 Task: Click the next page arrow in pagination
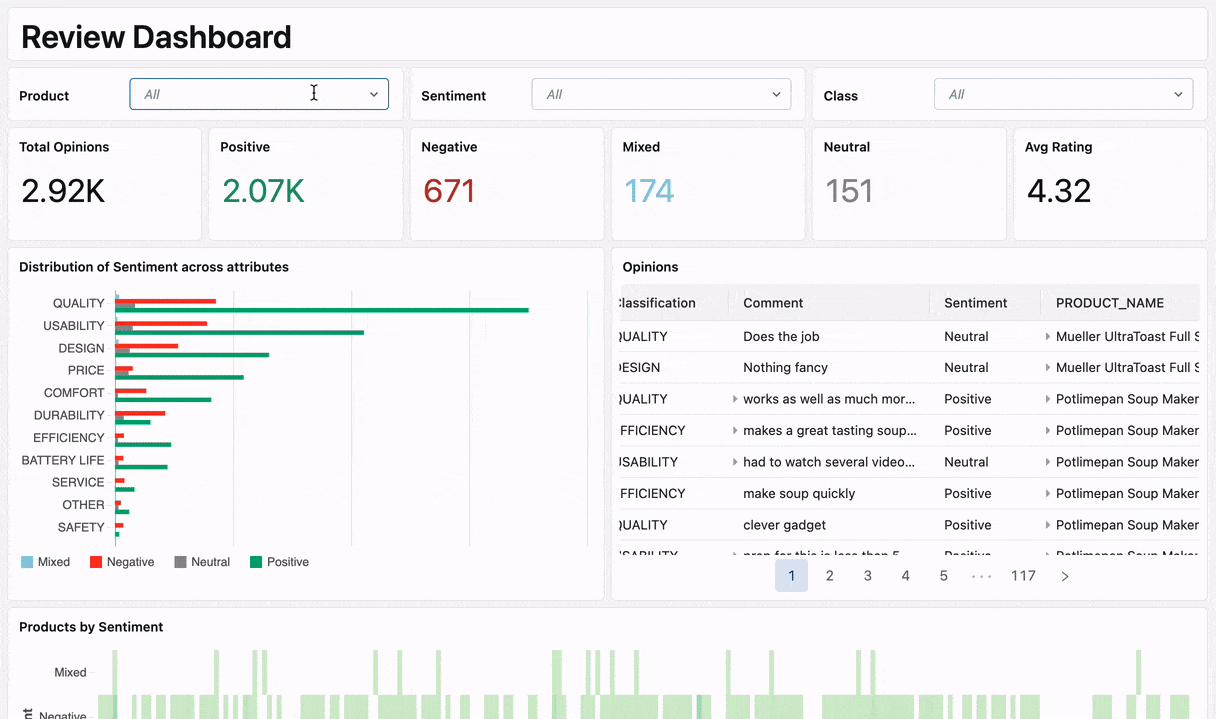click(x=1065, y=576)
